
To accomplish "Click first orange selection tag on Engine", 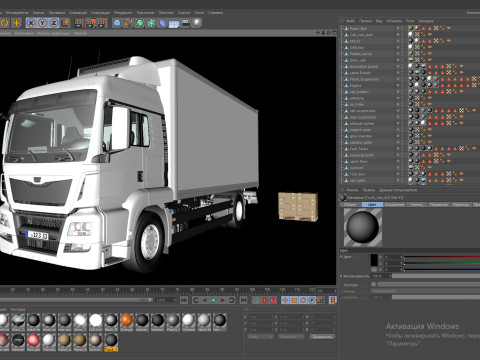I will tap(442, 86).
